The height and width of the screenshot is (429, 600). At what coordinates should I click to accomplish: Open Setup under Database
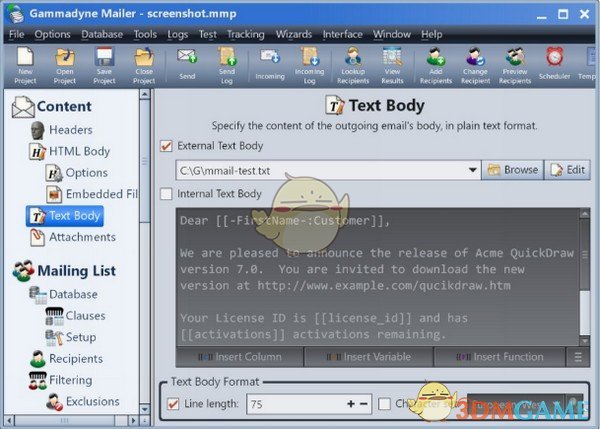(x=71, y=337)
